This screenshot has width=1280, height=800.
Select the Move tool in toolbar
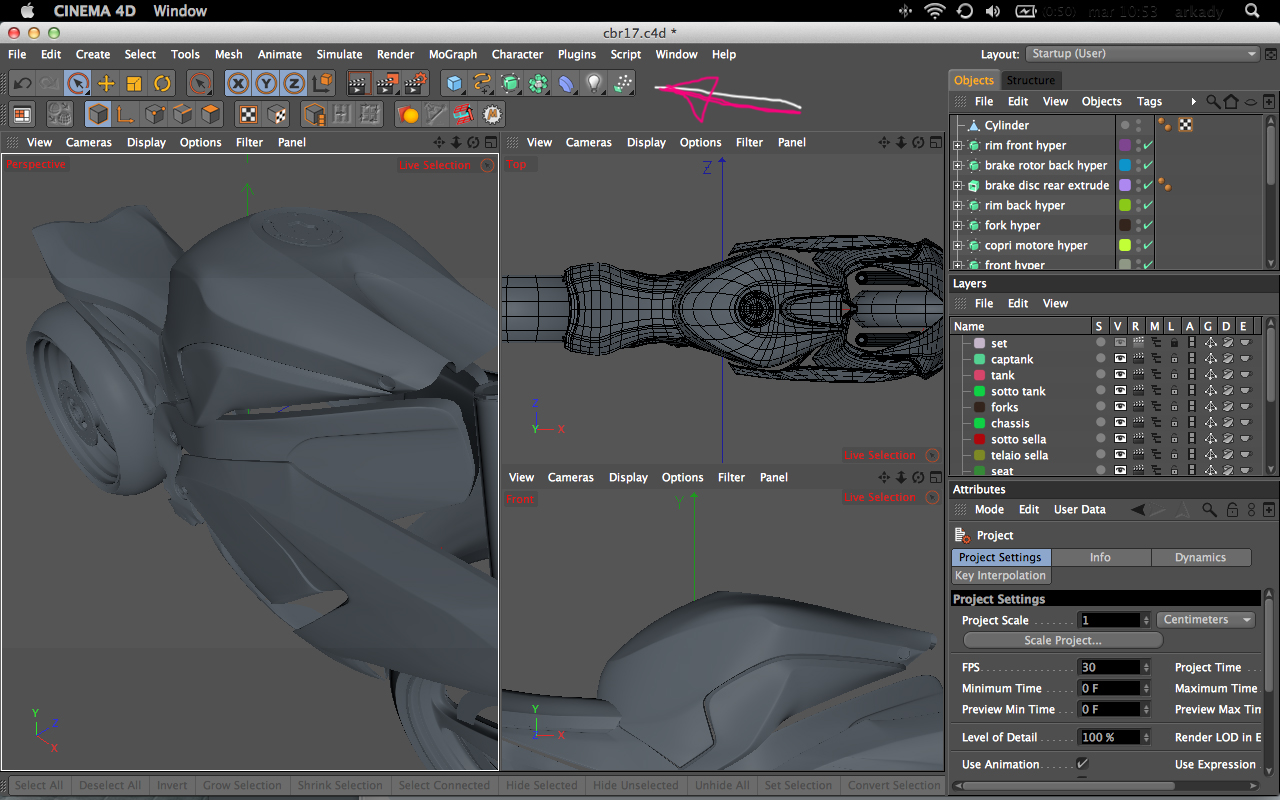106,84
